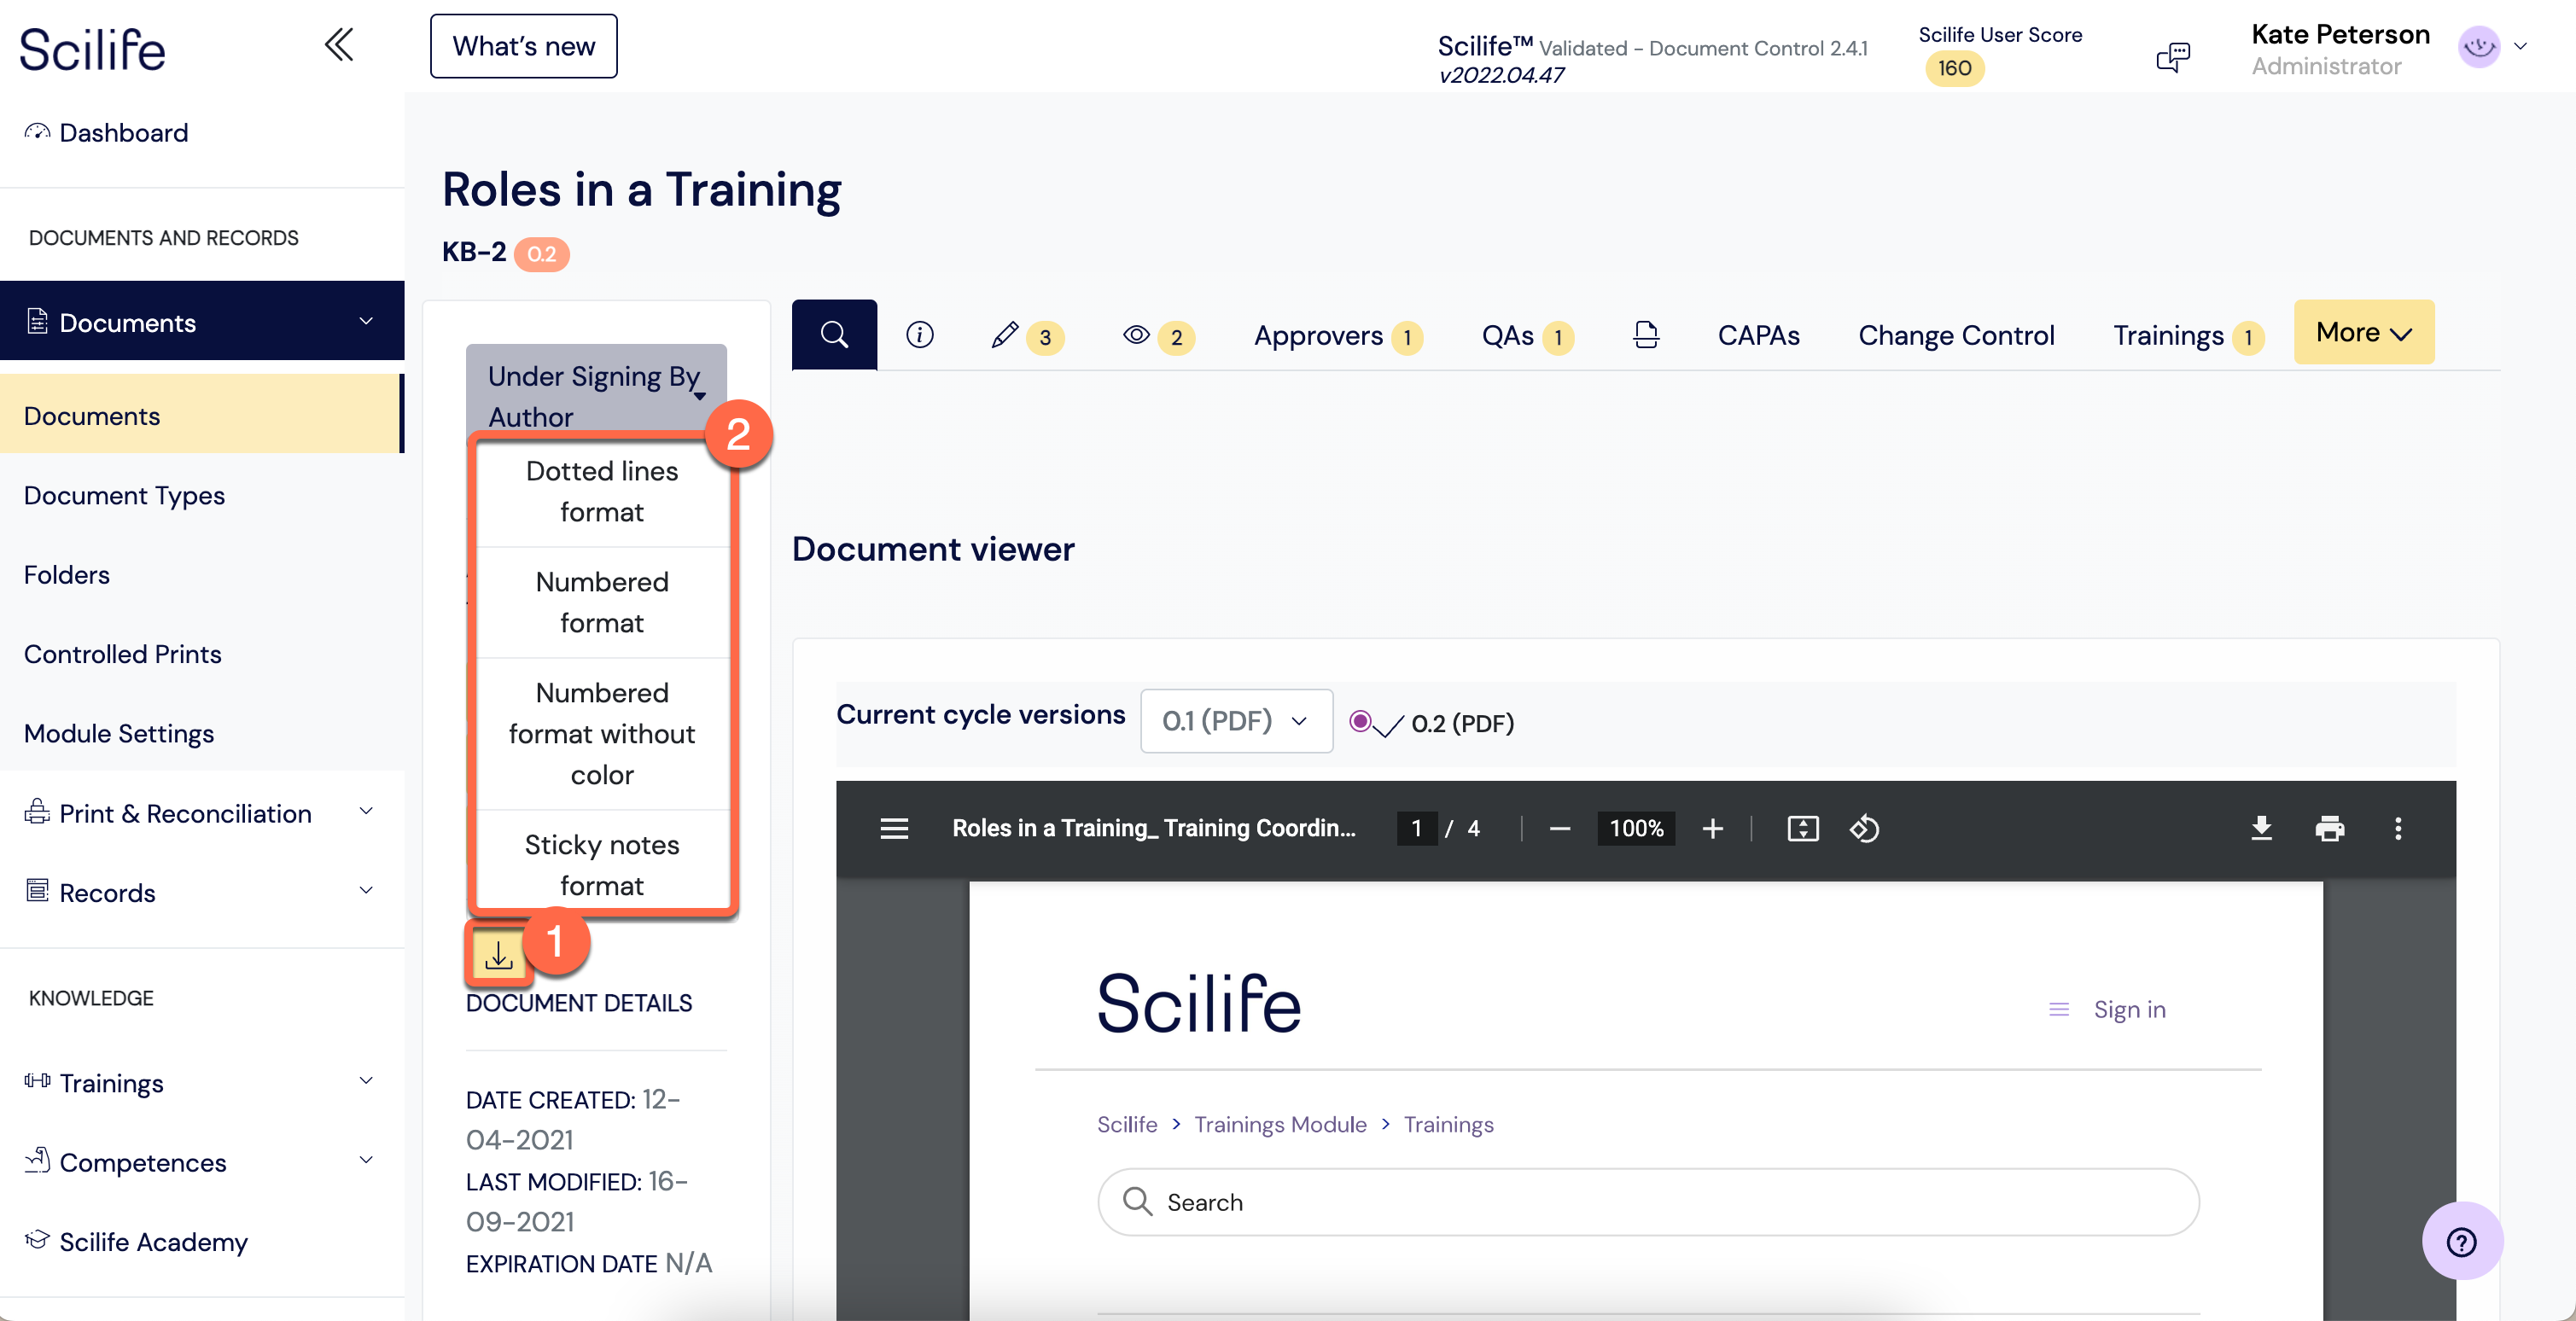Choose Numbered format option
The image size is (2576, 1321).
(602, 602)
